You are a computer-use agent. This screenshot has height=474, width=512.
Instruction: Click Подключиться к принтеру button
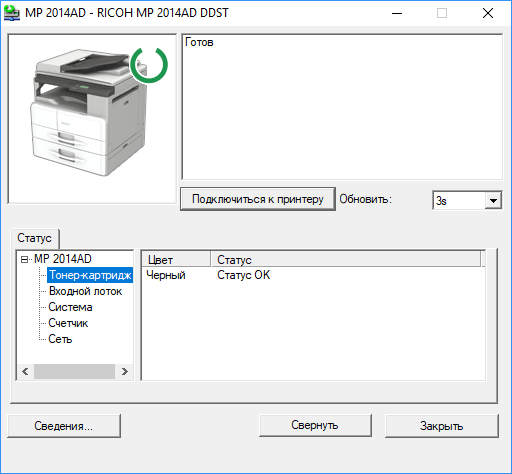point(258,199)
